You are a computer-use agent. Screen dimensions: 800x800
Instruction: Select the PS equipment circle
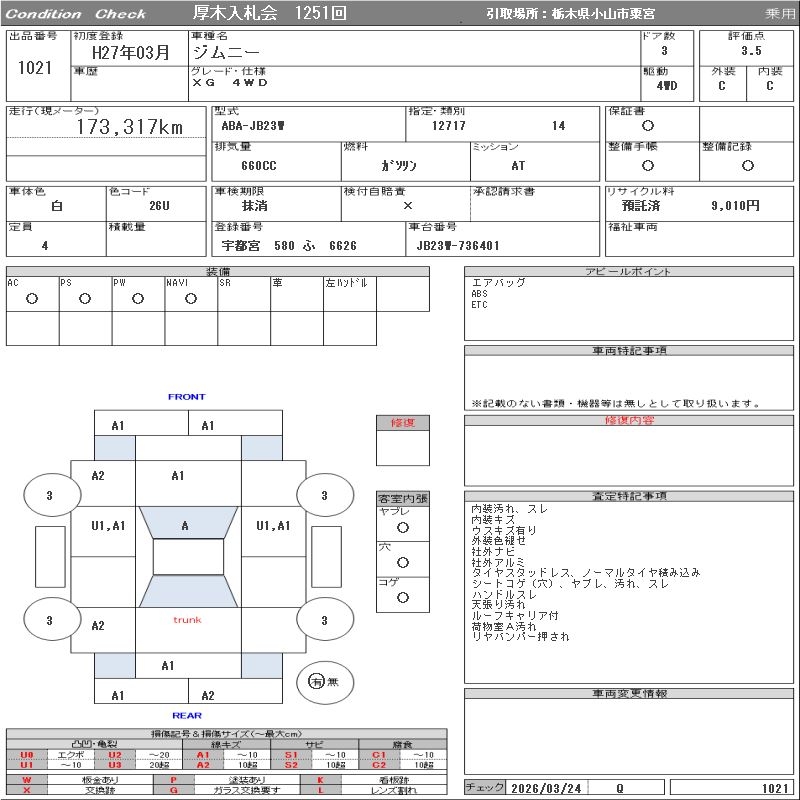pos(85,299)
